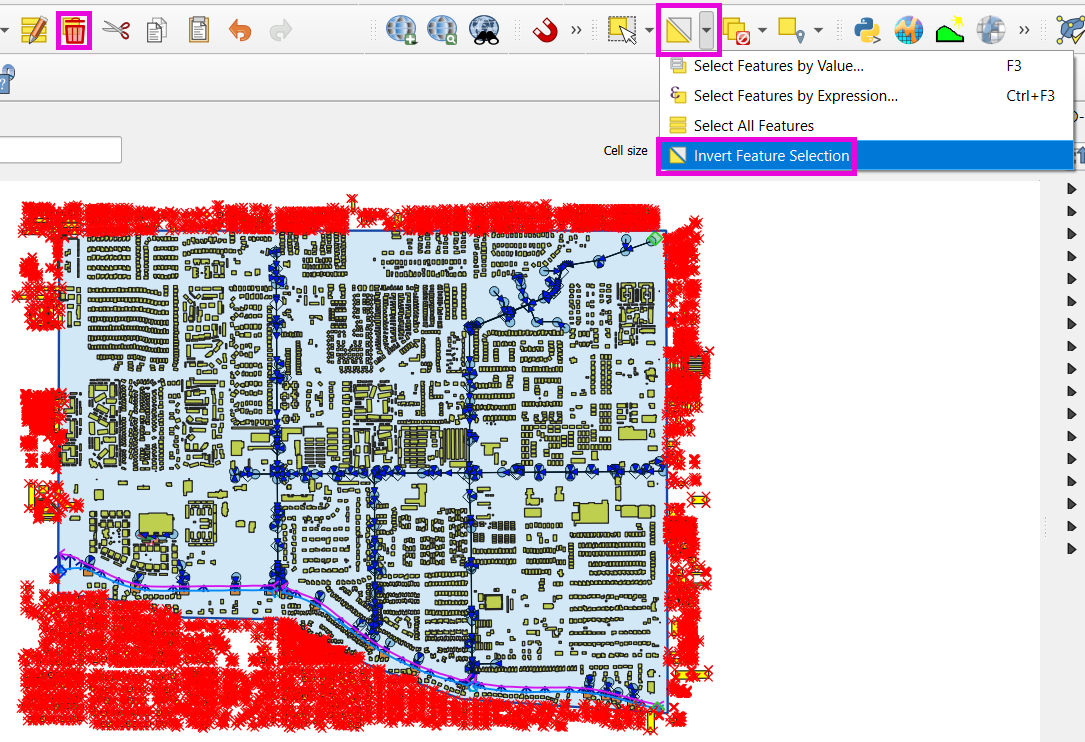The height and width of the screenshot is (742, 1085).
Task: Undo the last edit
Action: click(x=240, y=30)
